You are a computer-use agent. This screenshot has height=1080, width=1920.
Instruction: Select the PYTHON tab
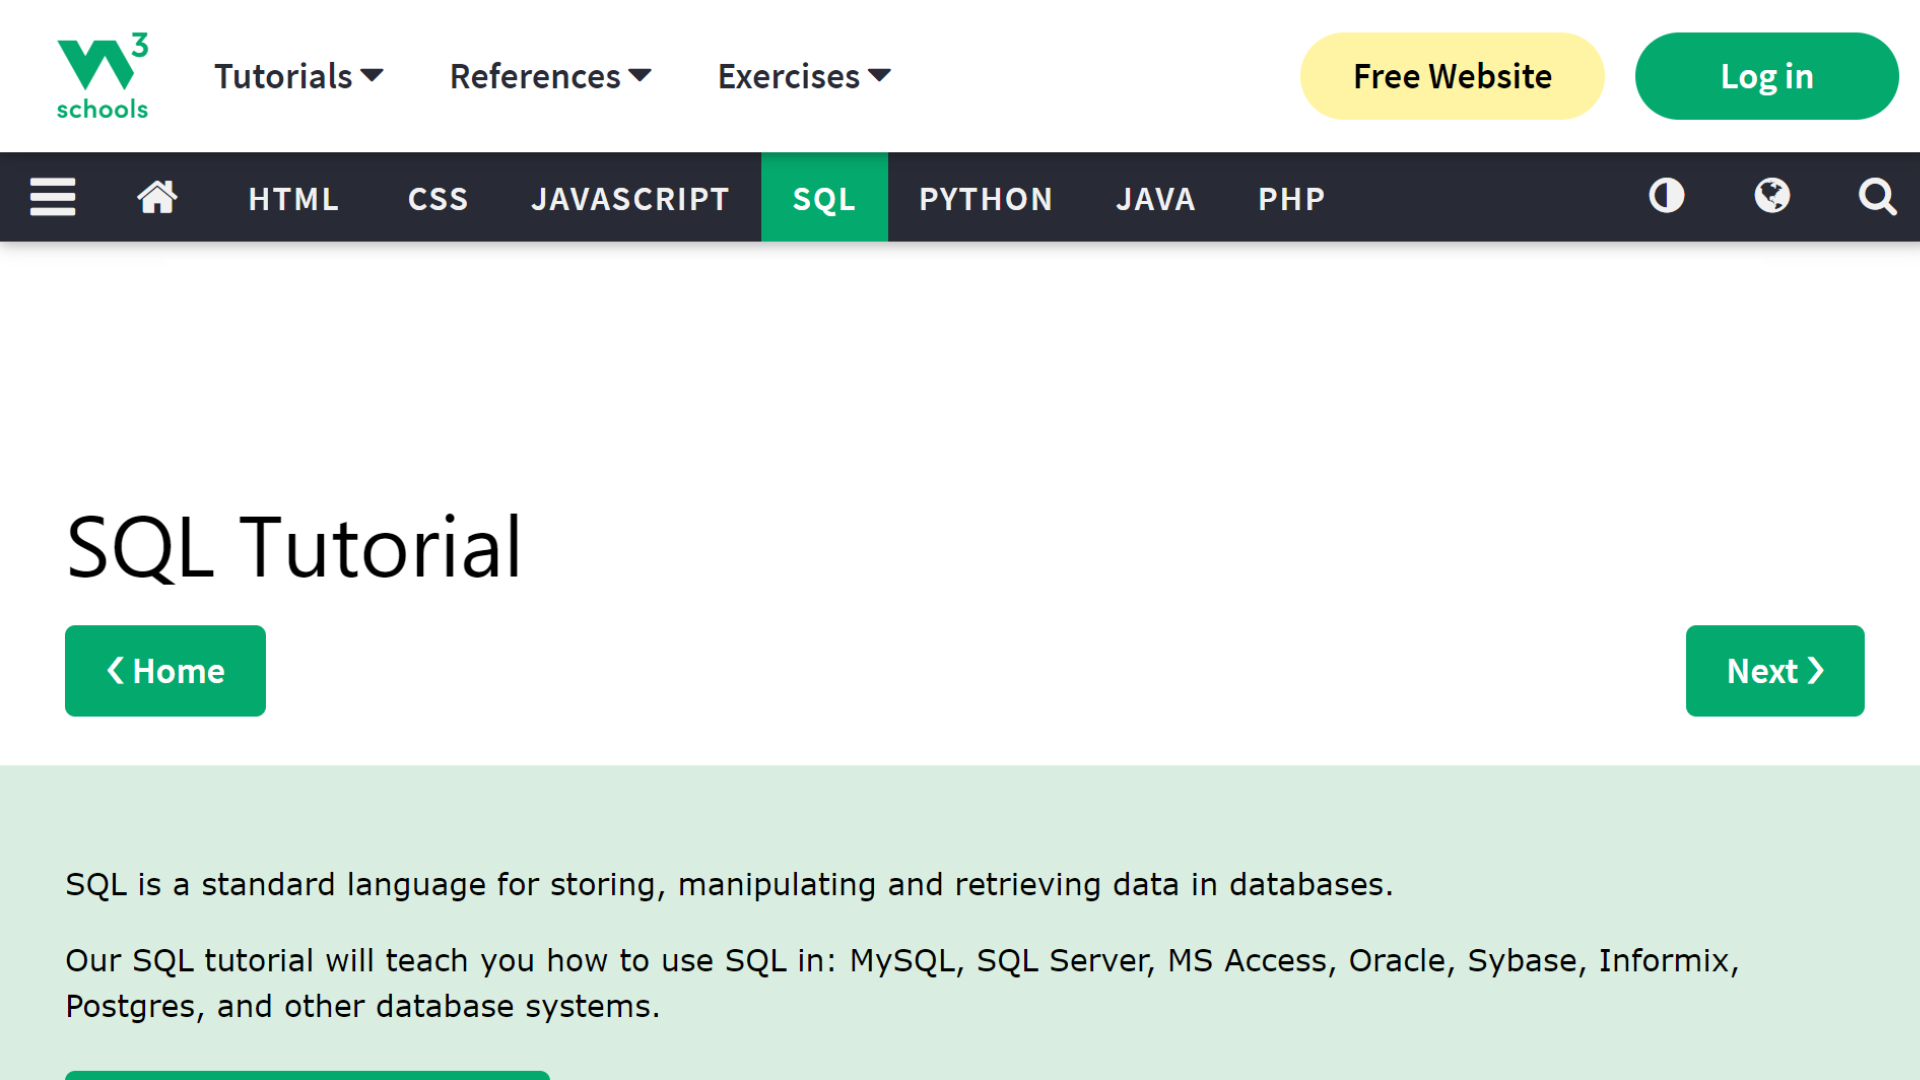pos(986,198)
